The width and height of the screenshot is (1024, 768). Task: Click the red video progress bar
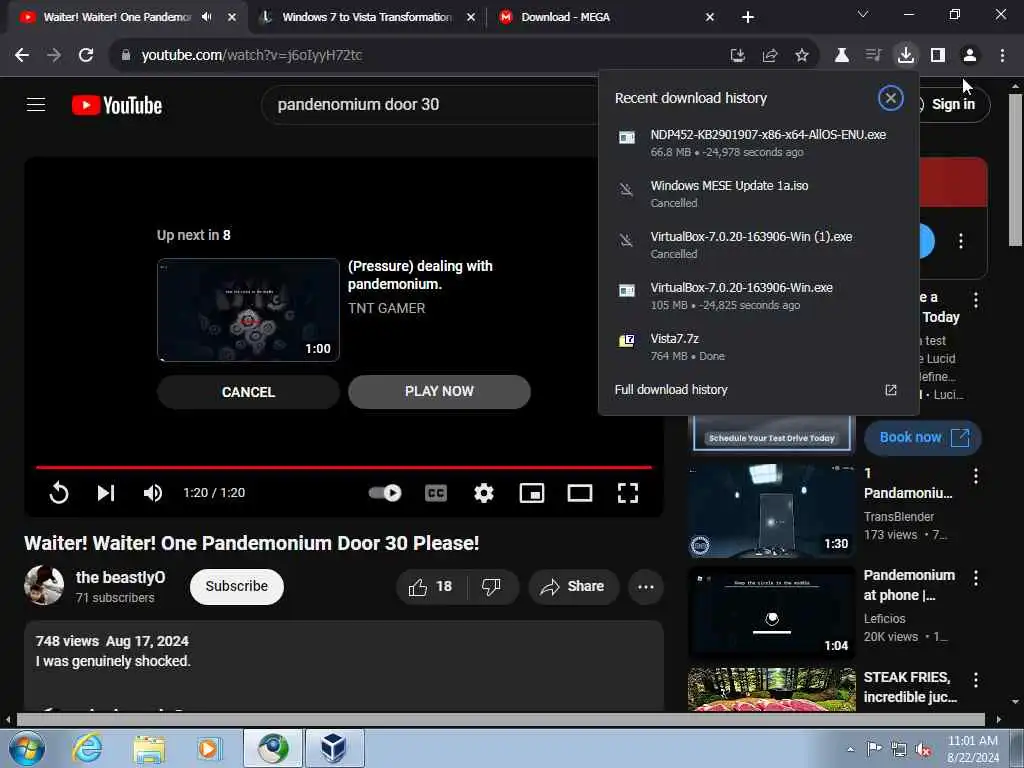point(344,468)
